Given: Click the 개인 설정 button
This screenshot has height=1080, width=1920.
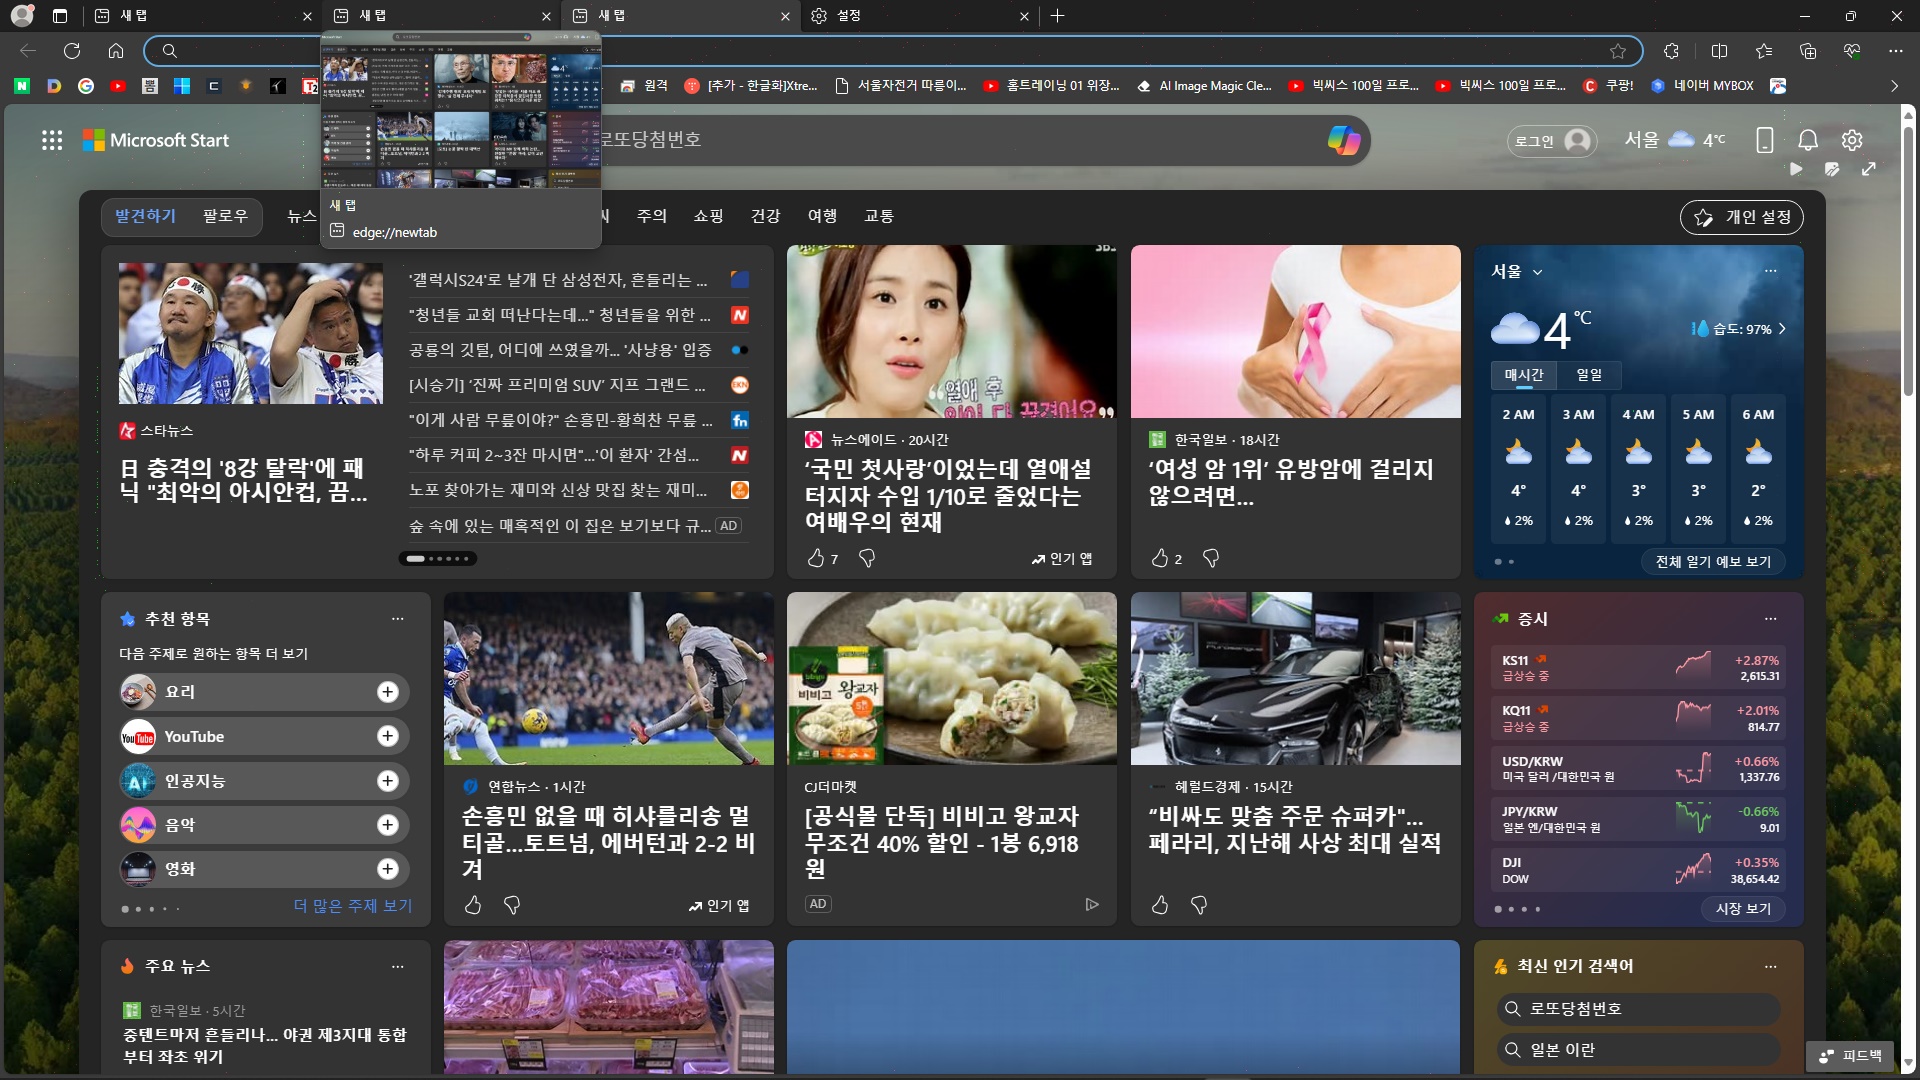Looking at the screenshot, I should tap(1742, 217).
